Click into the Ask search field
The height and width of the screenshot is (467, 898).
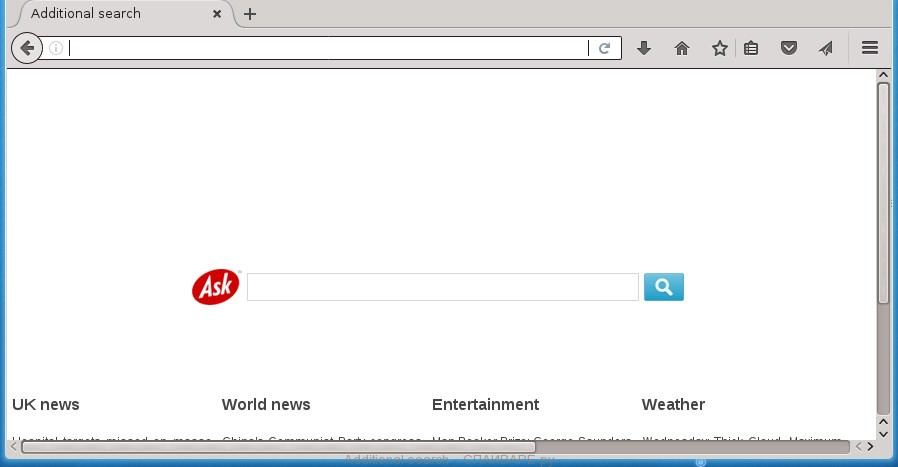pos(443,287)
